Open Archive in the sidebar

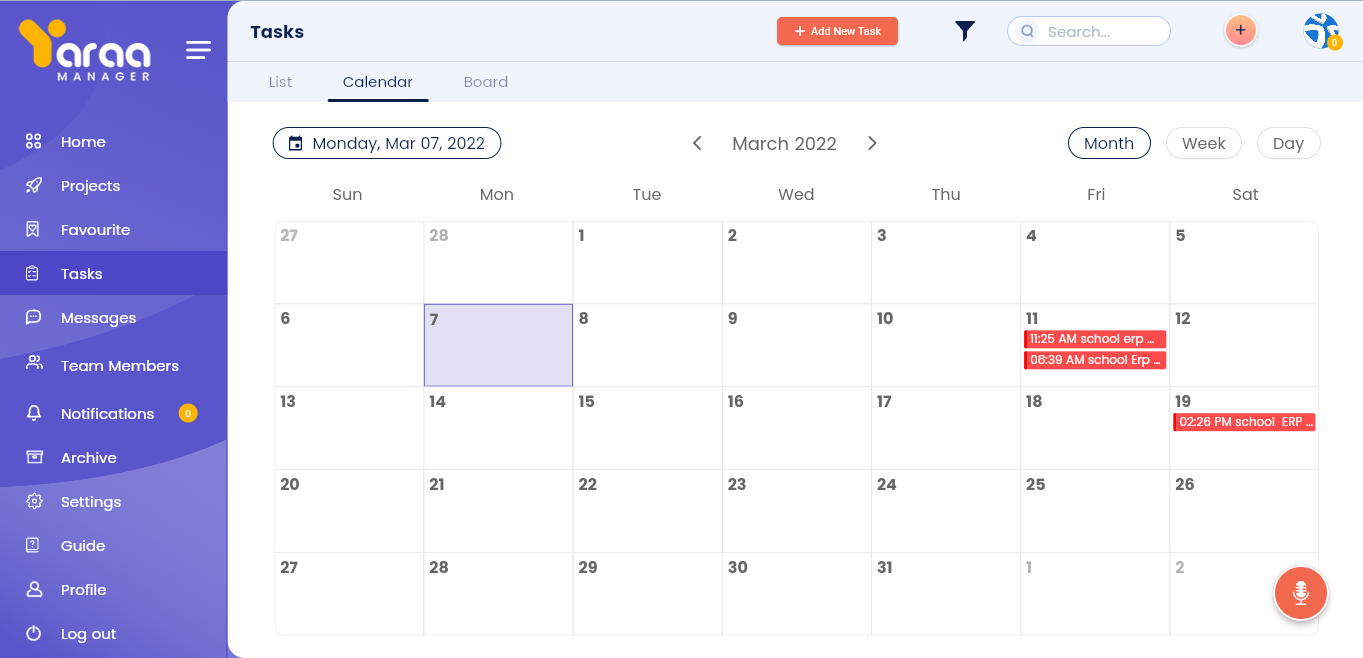tap(88, 458)
